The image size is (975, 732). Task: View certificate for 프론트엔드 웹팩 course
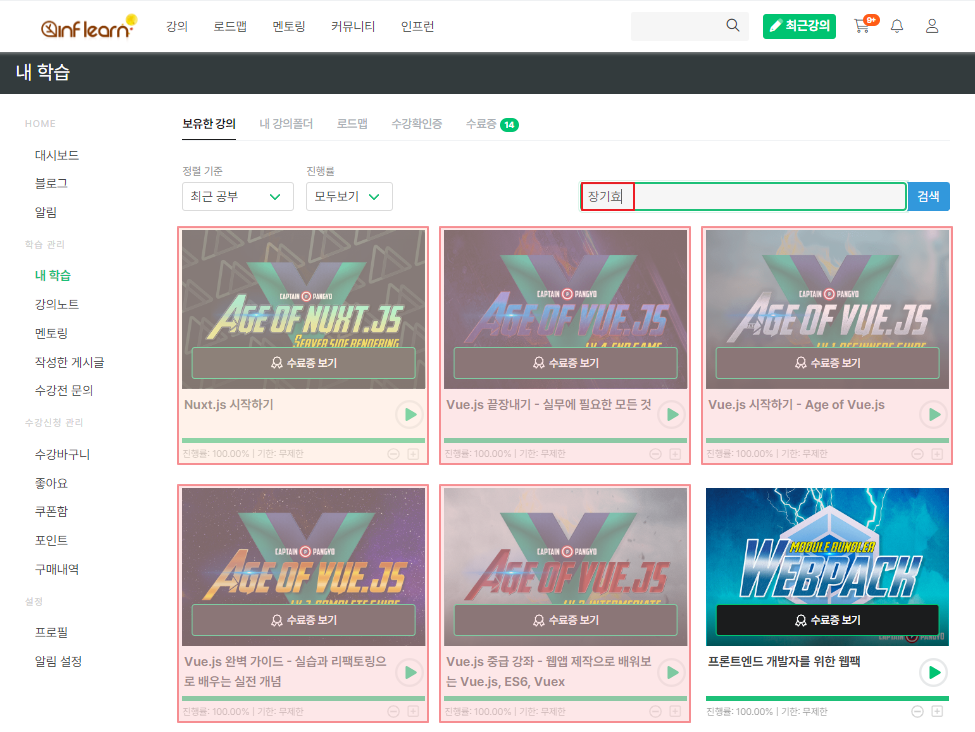click(827, 620)
